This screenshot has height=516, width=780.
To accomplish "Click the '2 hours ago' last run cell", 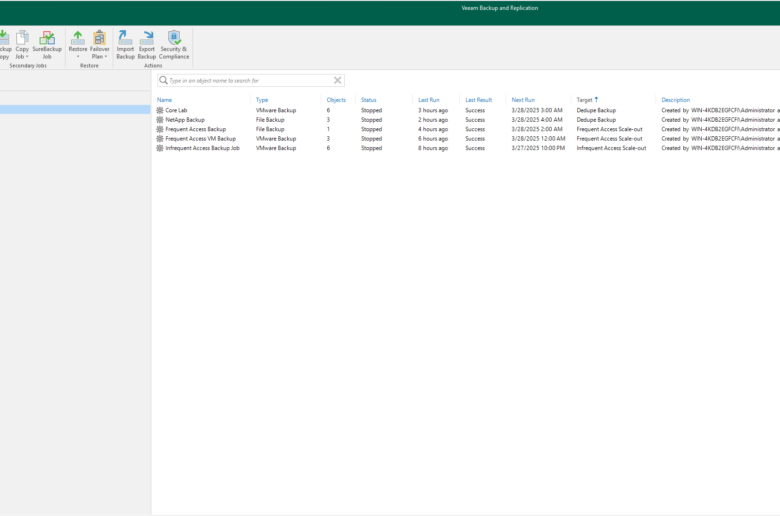I will (433, 120).
